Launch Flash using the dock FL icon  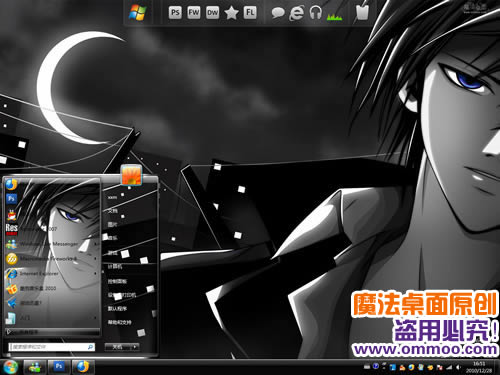pyautogui.click(x=250, y=13)
